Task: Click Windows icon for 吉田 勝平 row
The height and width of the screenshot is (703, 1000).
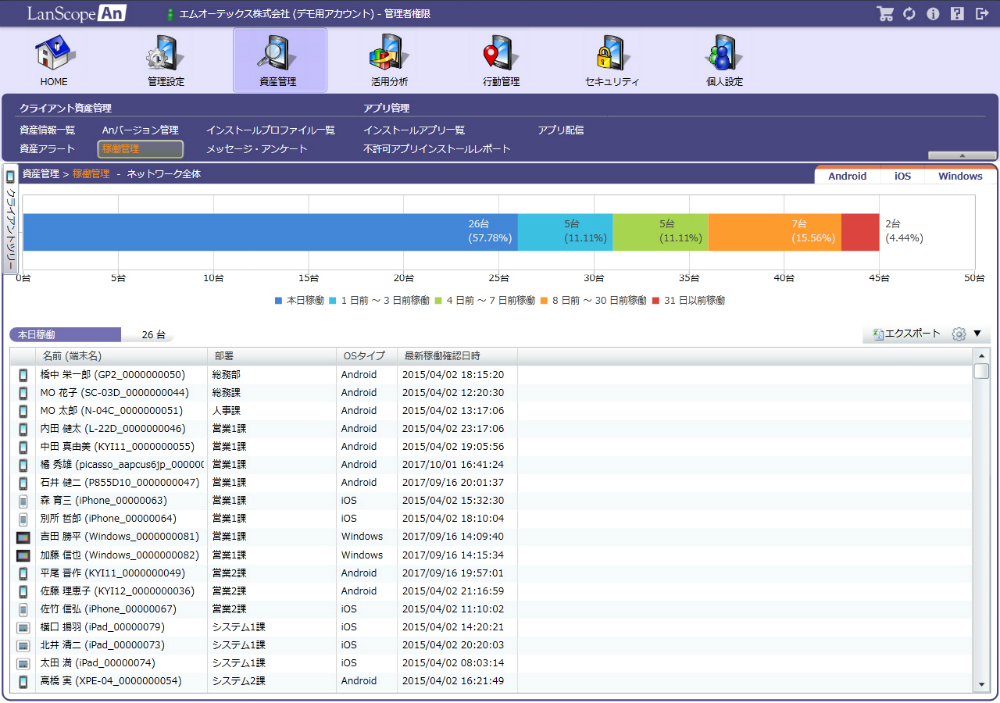Action: (23, 537)
